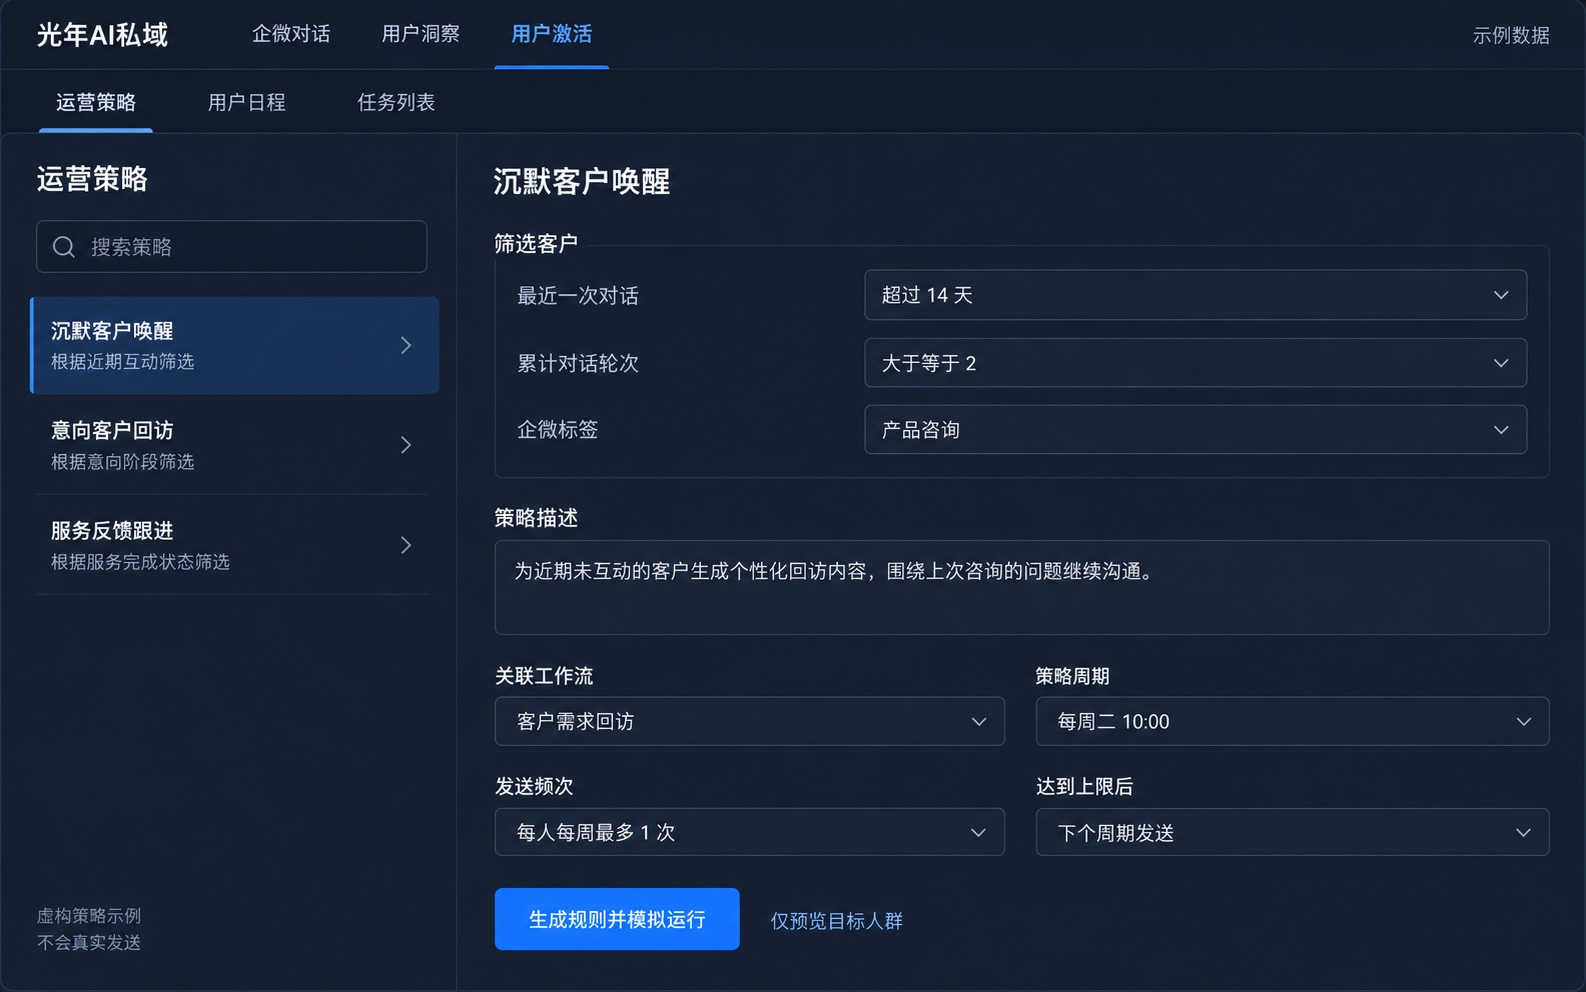Select the 沉默客户唤醒 strategy item
This screenshot has height=992, width=1586.
(235, 345)
